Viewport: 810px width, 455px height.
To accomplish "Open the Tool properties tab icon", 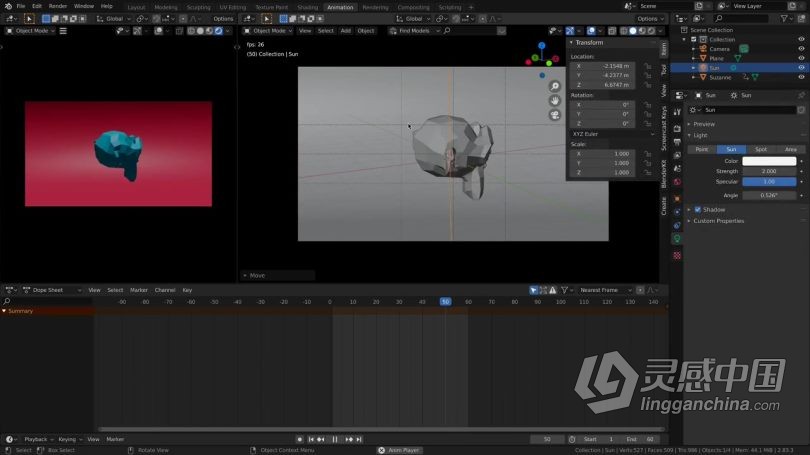I will click(677, 112).
